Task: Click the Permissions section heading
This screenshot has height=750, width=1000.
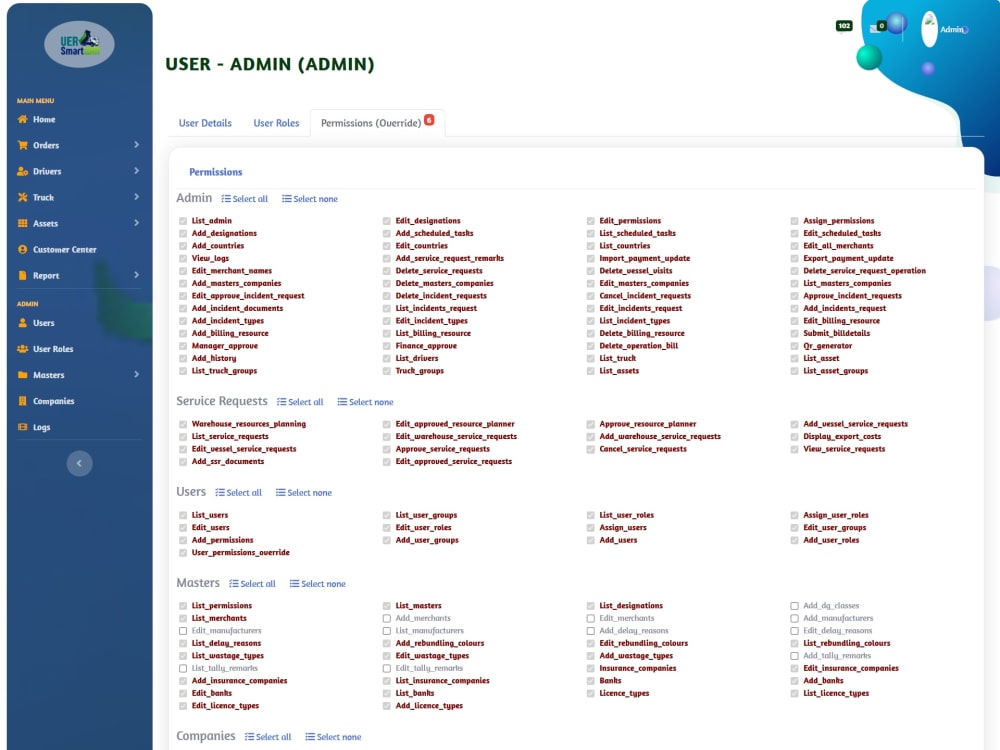Action: pos(216,172)
